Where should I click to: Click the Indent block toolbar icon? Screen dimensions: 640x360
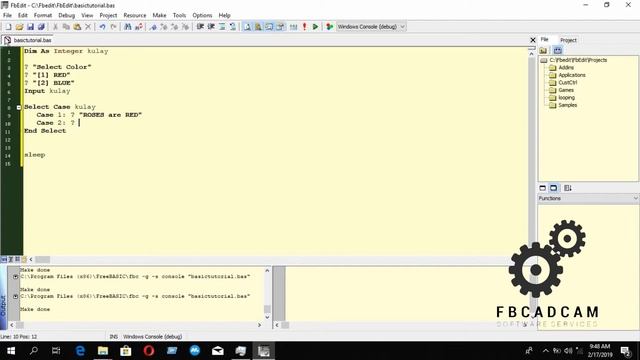click(x=200, y=27)
